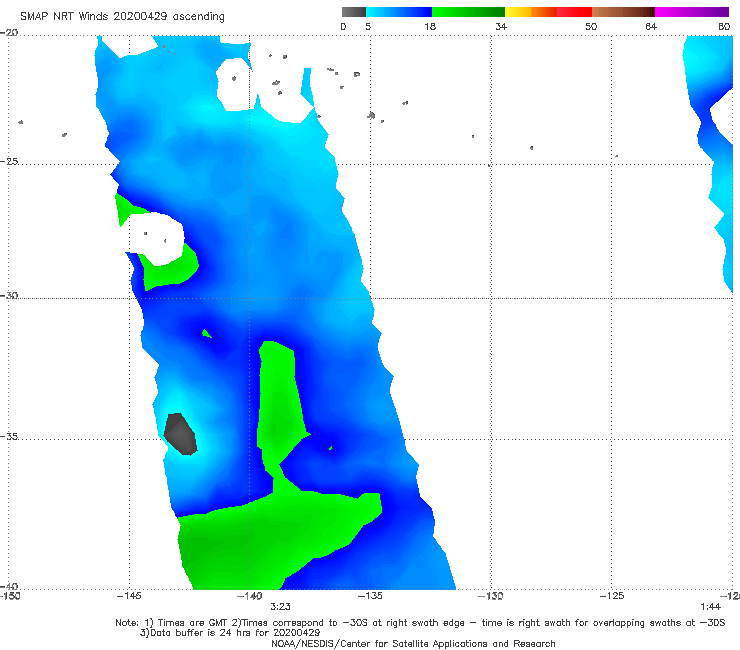Select the green segment of the wind color bar
Screen dimensions: 740x650
pyautogui.click(x=468, y=12)
